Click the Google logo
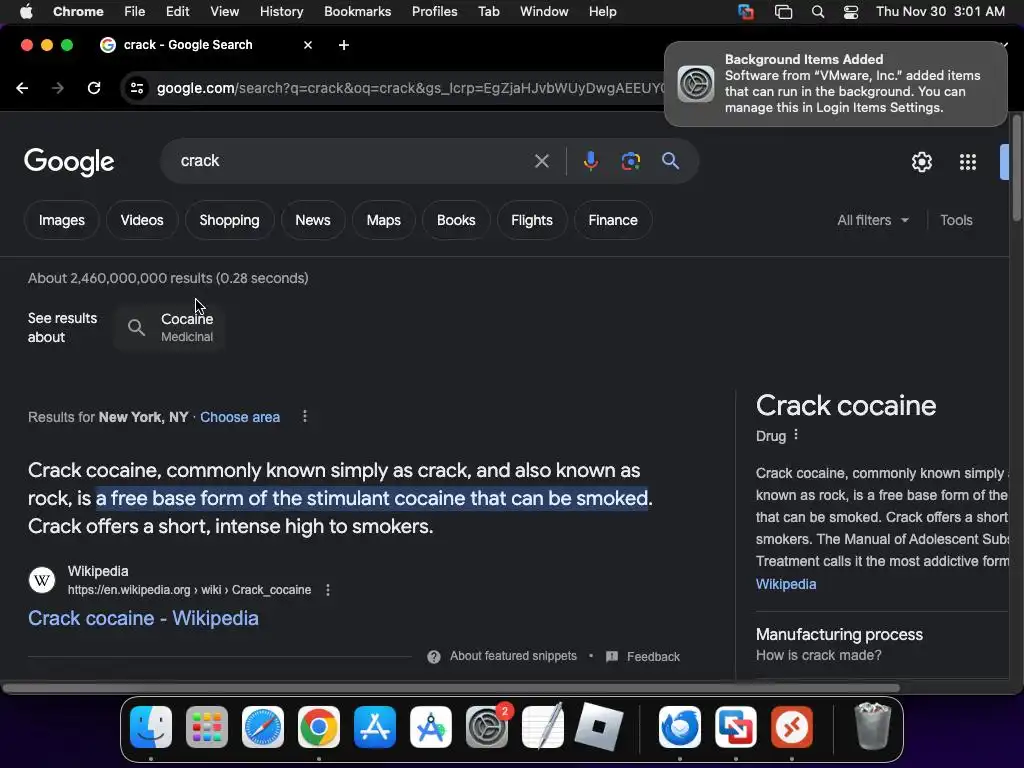Image resolution: width=1024 pixels, height=768 pixels. pyautogui.click(x=69, y=162)
